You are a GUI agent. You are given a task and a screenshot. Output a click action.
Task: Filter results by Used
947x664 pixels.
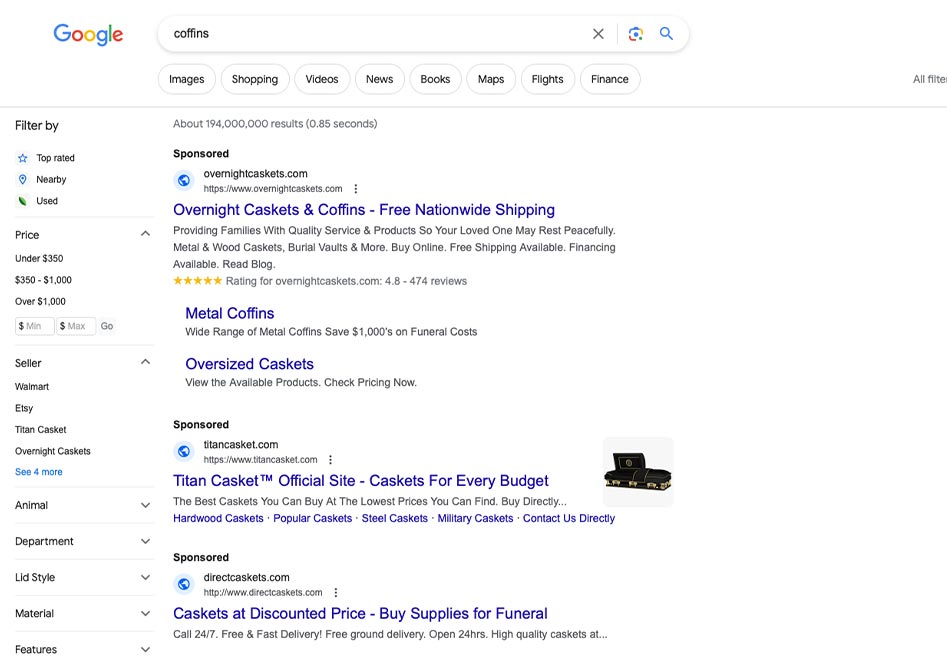tap(47, 201)
